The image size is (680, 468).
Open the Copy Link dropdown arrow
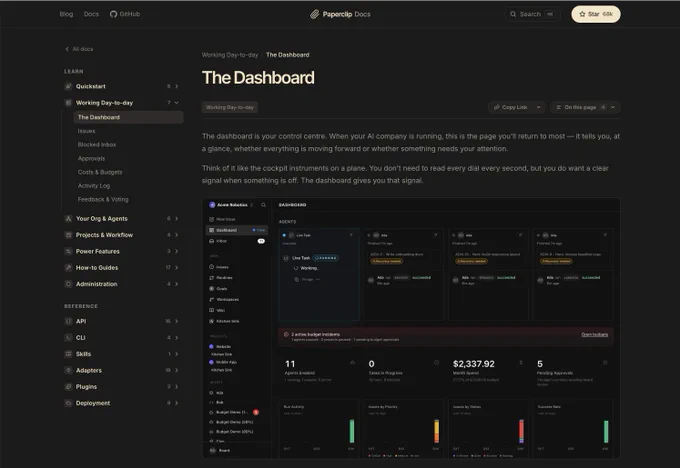pos(539,107)
